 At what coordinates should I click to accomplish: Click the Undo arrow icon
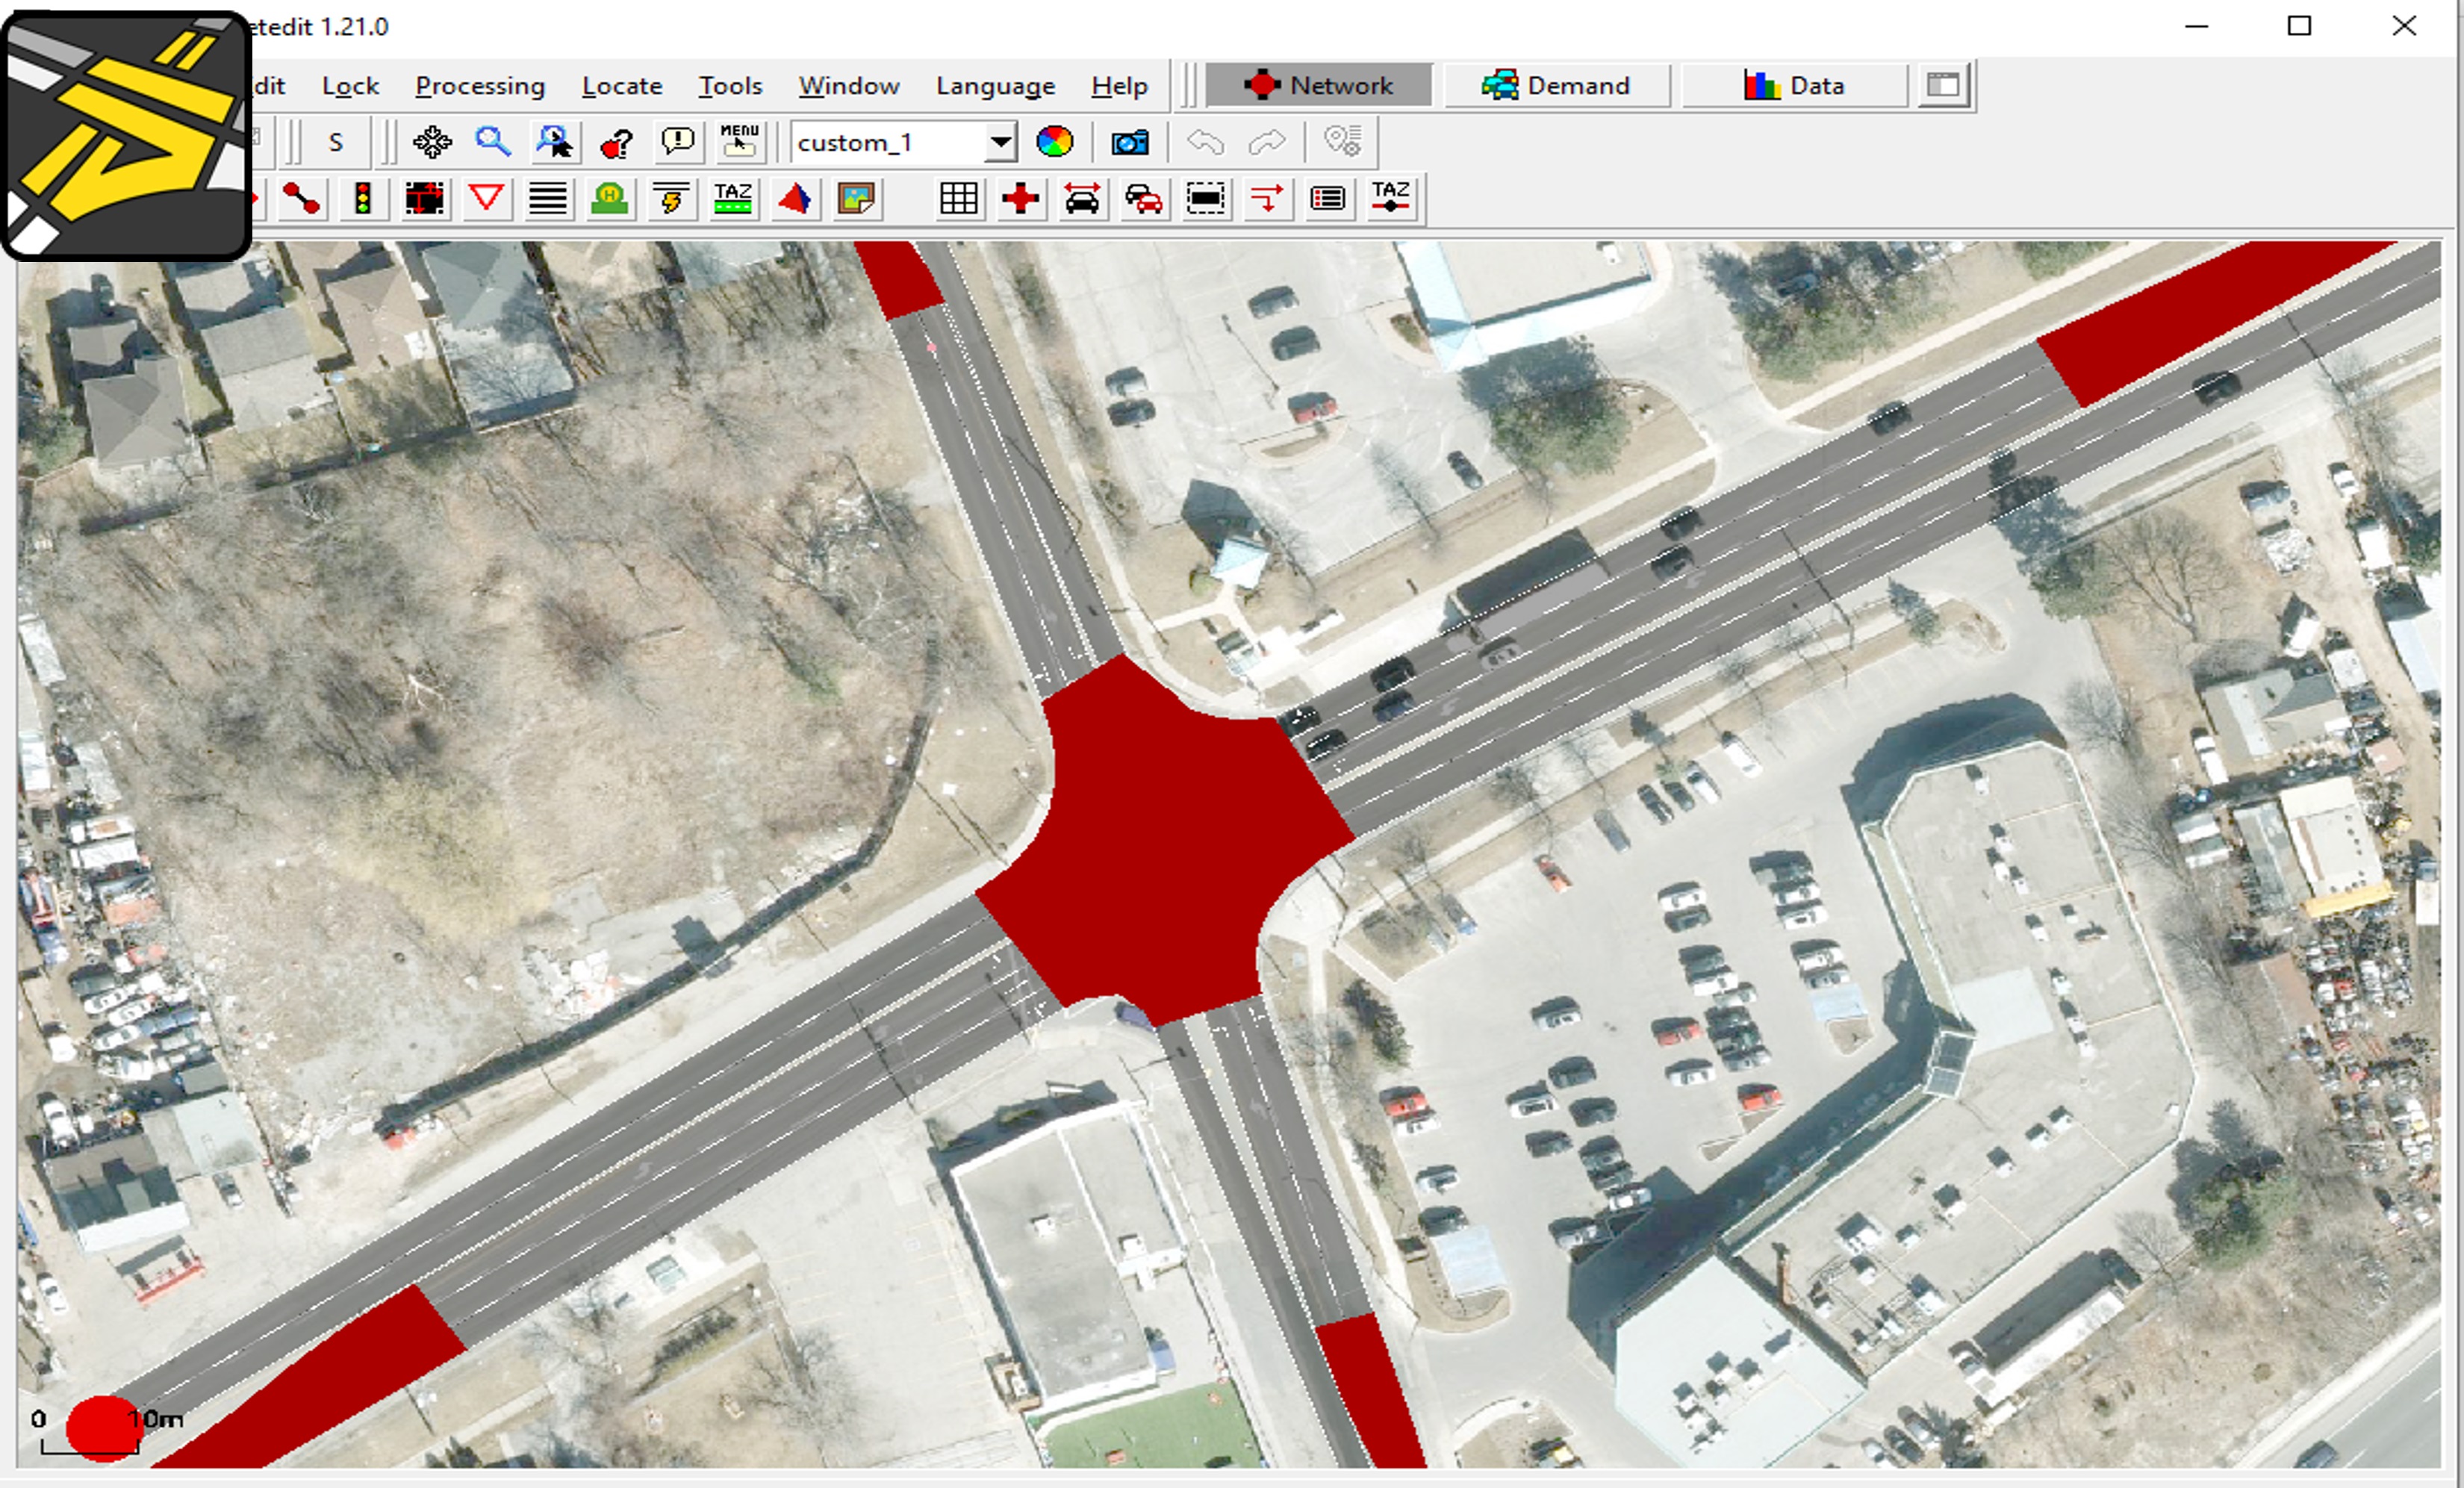[x=1205, y=142]
